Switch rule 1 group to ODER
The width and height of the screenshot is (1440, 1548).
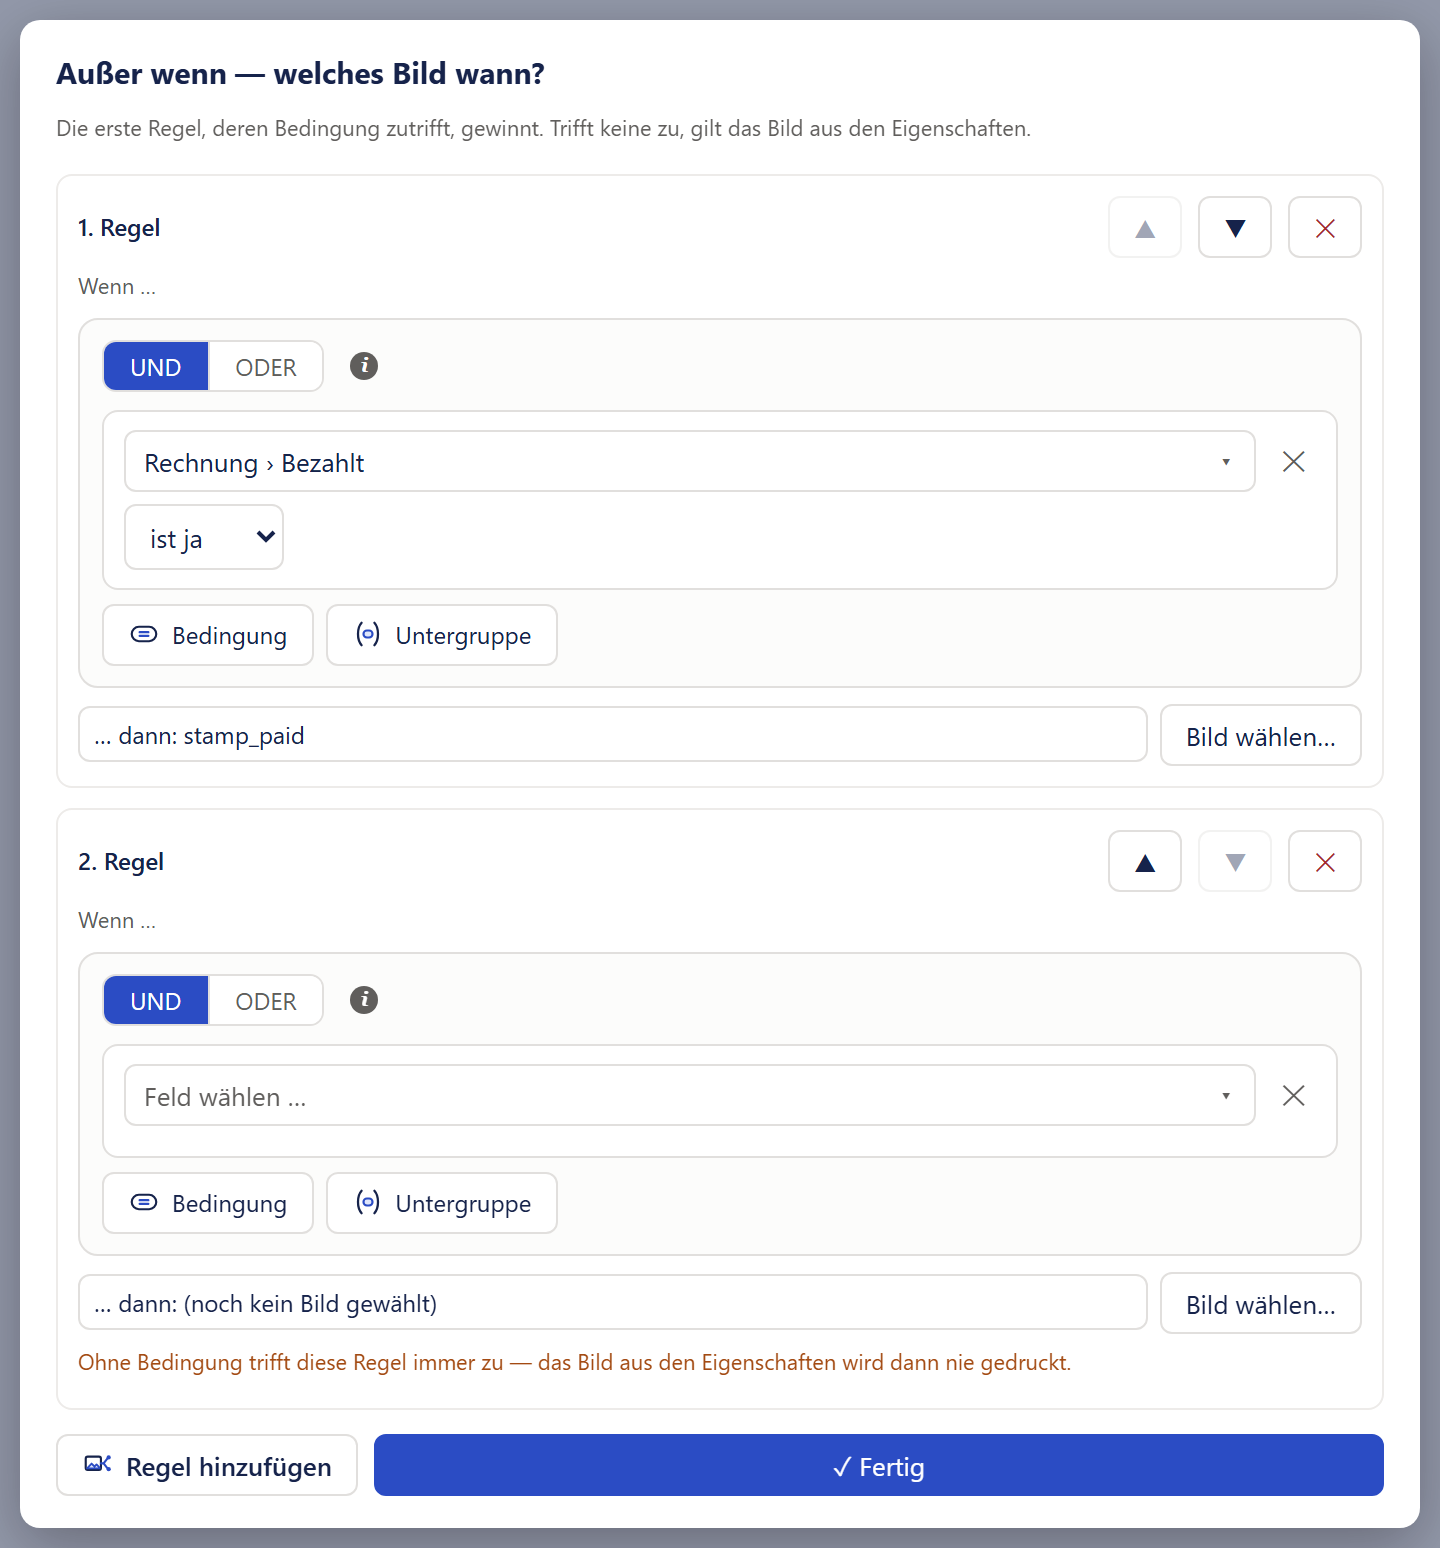tap(266, 366)
